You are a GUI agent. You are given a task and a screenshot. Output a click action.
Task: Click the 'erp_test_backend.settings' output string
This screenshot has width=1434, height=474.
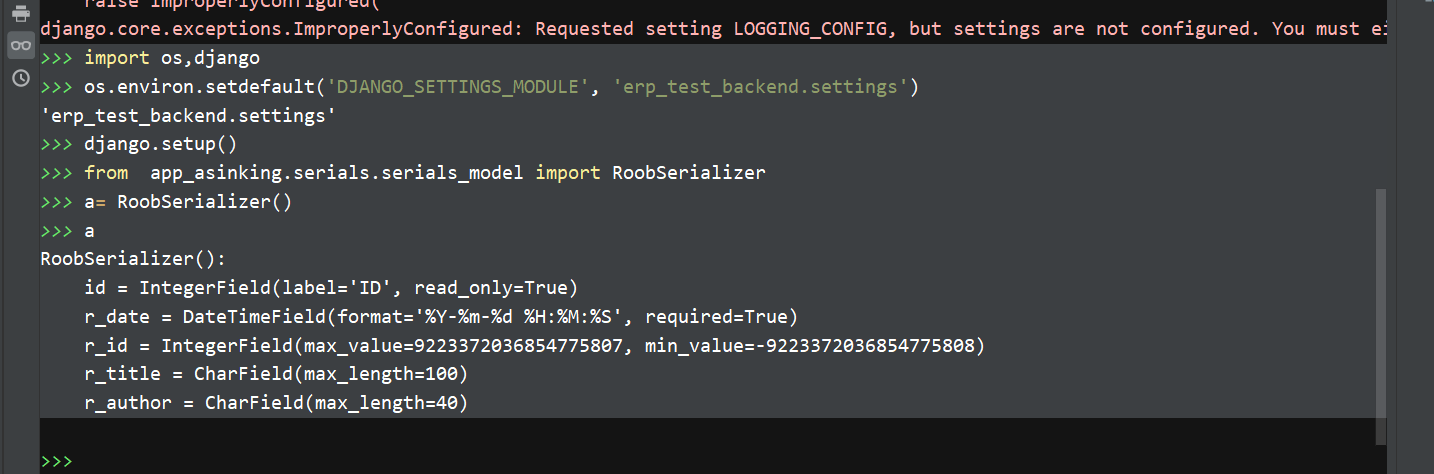pos(187,116)
